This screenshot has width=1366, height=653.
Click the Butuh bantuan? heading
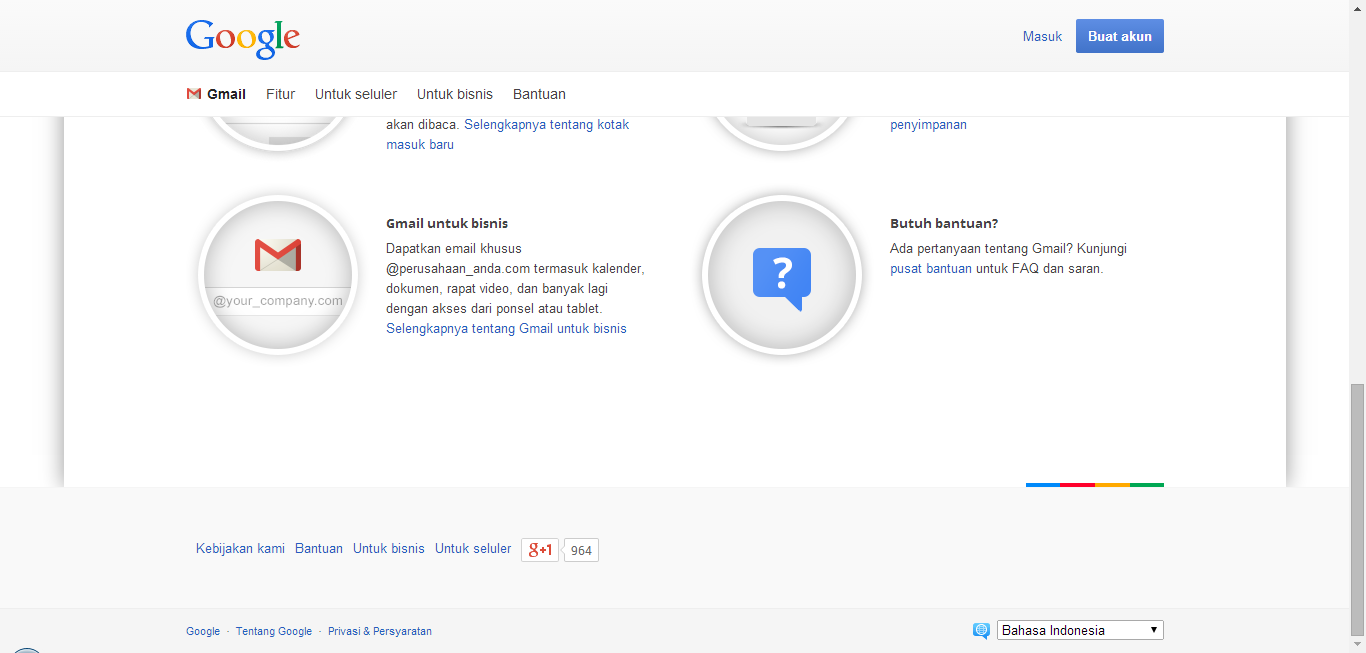944,223
